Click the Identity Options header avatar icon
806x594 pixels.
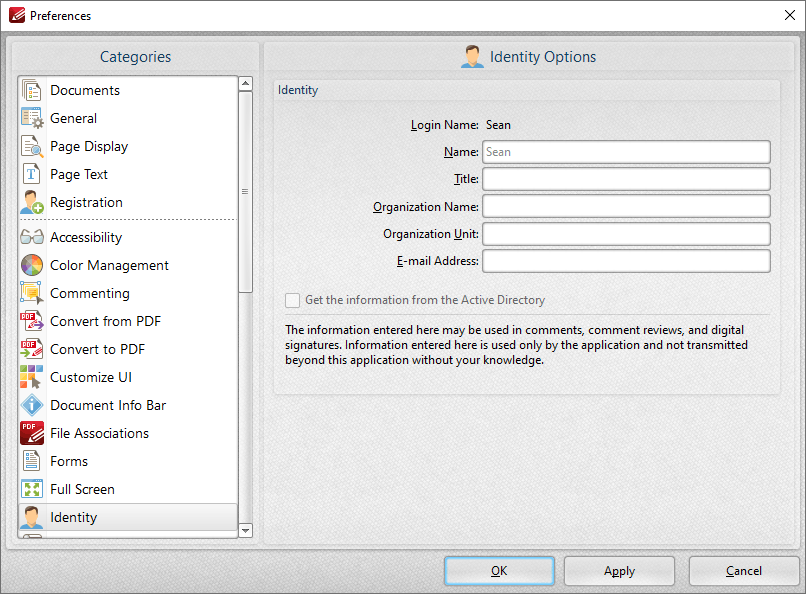point(472,57)
